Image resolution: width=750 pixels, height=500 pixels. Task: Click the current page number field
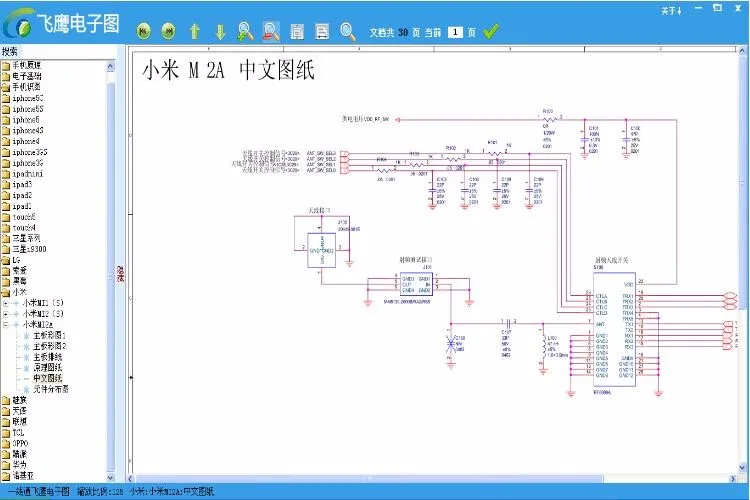(x=455, y=32)
